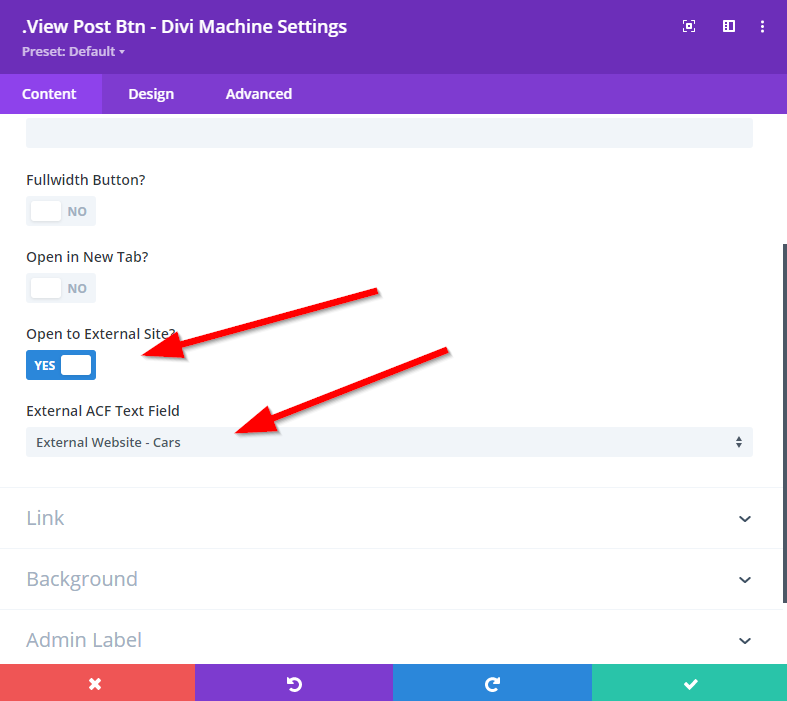This screenshot has width=787, height=701.
Task: Click the empty text input field at top
Action: click(x=389, y=134)
